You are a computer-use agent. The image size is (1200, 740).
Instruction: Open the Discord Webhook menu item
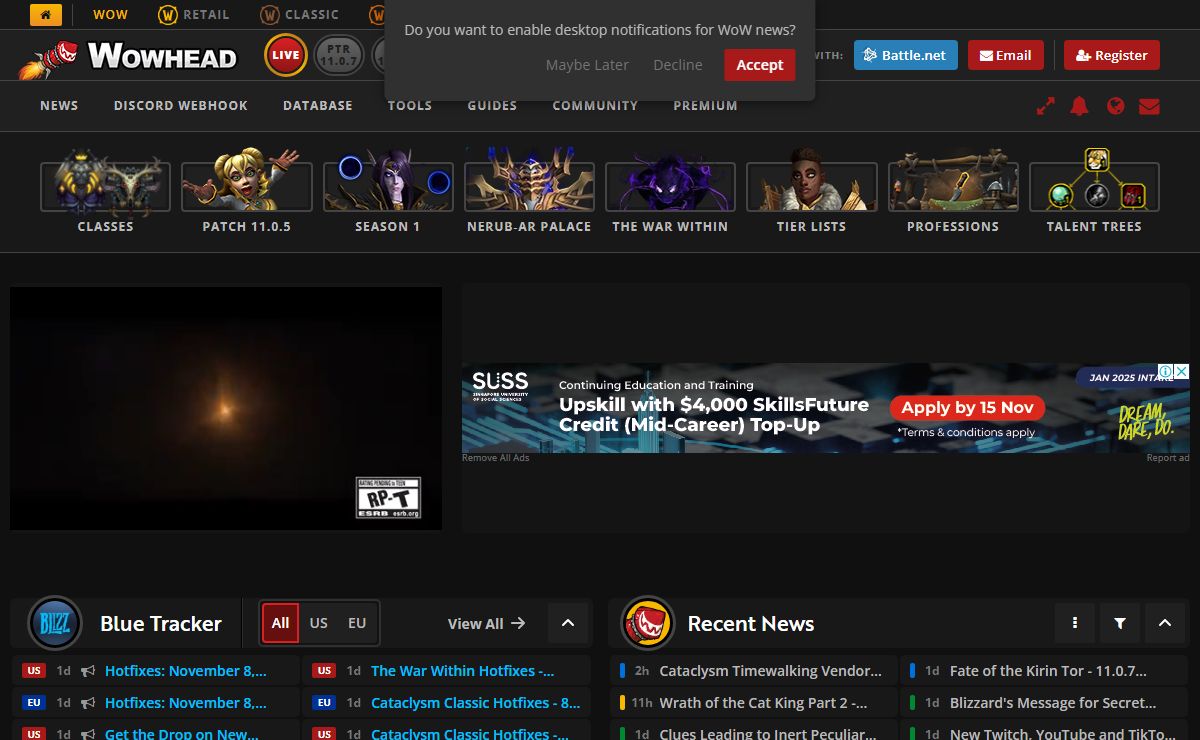click(181, 106)
